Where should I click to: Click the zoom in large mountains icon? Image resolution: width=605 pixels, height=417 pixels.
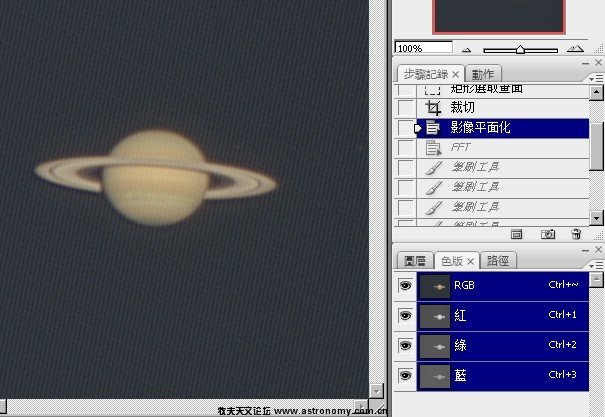click(x=577, y=47)
